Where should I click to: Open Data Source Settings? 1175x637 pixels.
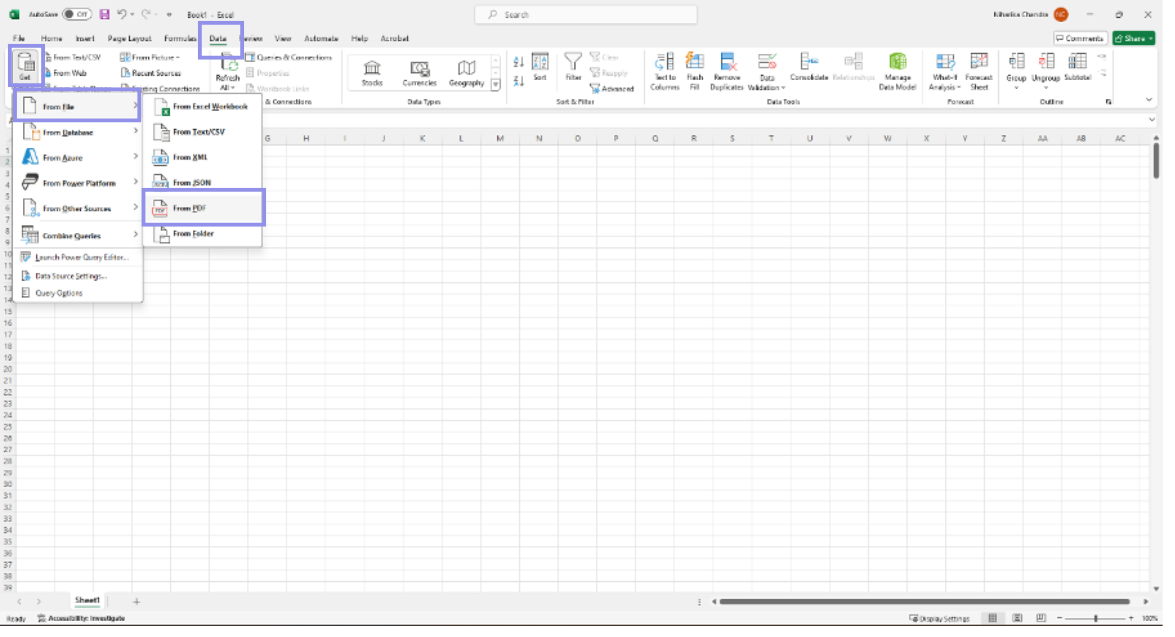[x=79, y=278]
